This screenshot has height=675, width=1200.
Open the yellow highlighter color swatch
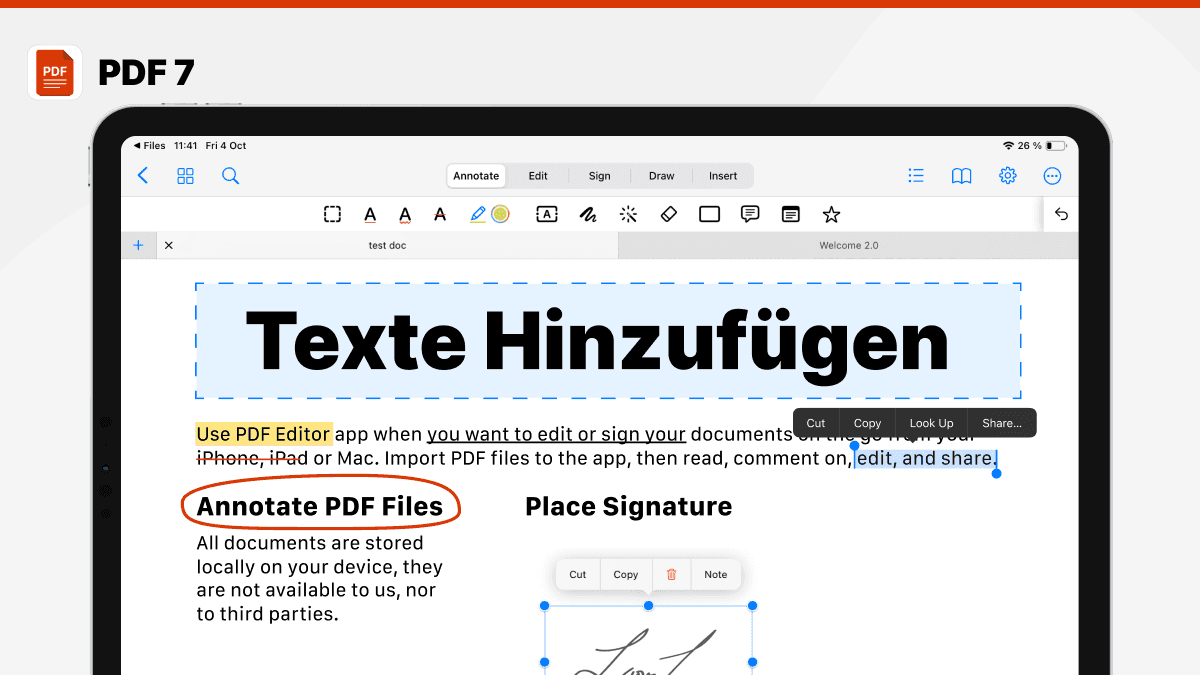pyautogui.click(x=501, y=214)
